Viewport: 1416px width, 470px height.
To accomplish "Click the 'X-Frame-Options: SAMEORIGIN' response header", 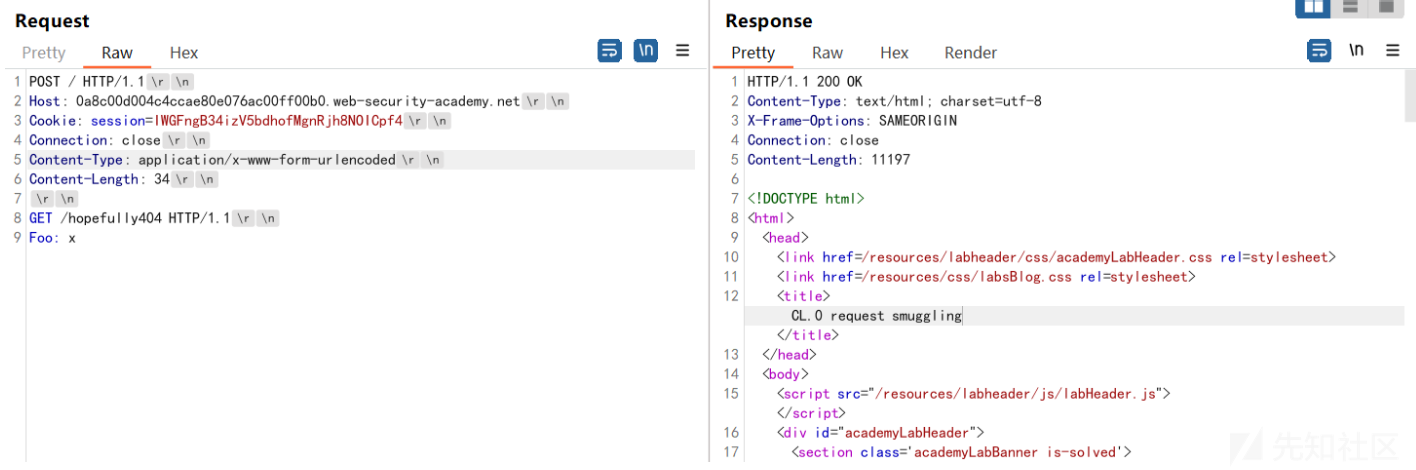I will [852, 121].
